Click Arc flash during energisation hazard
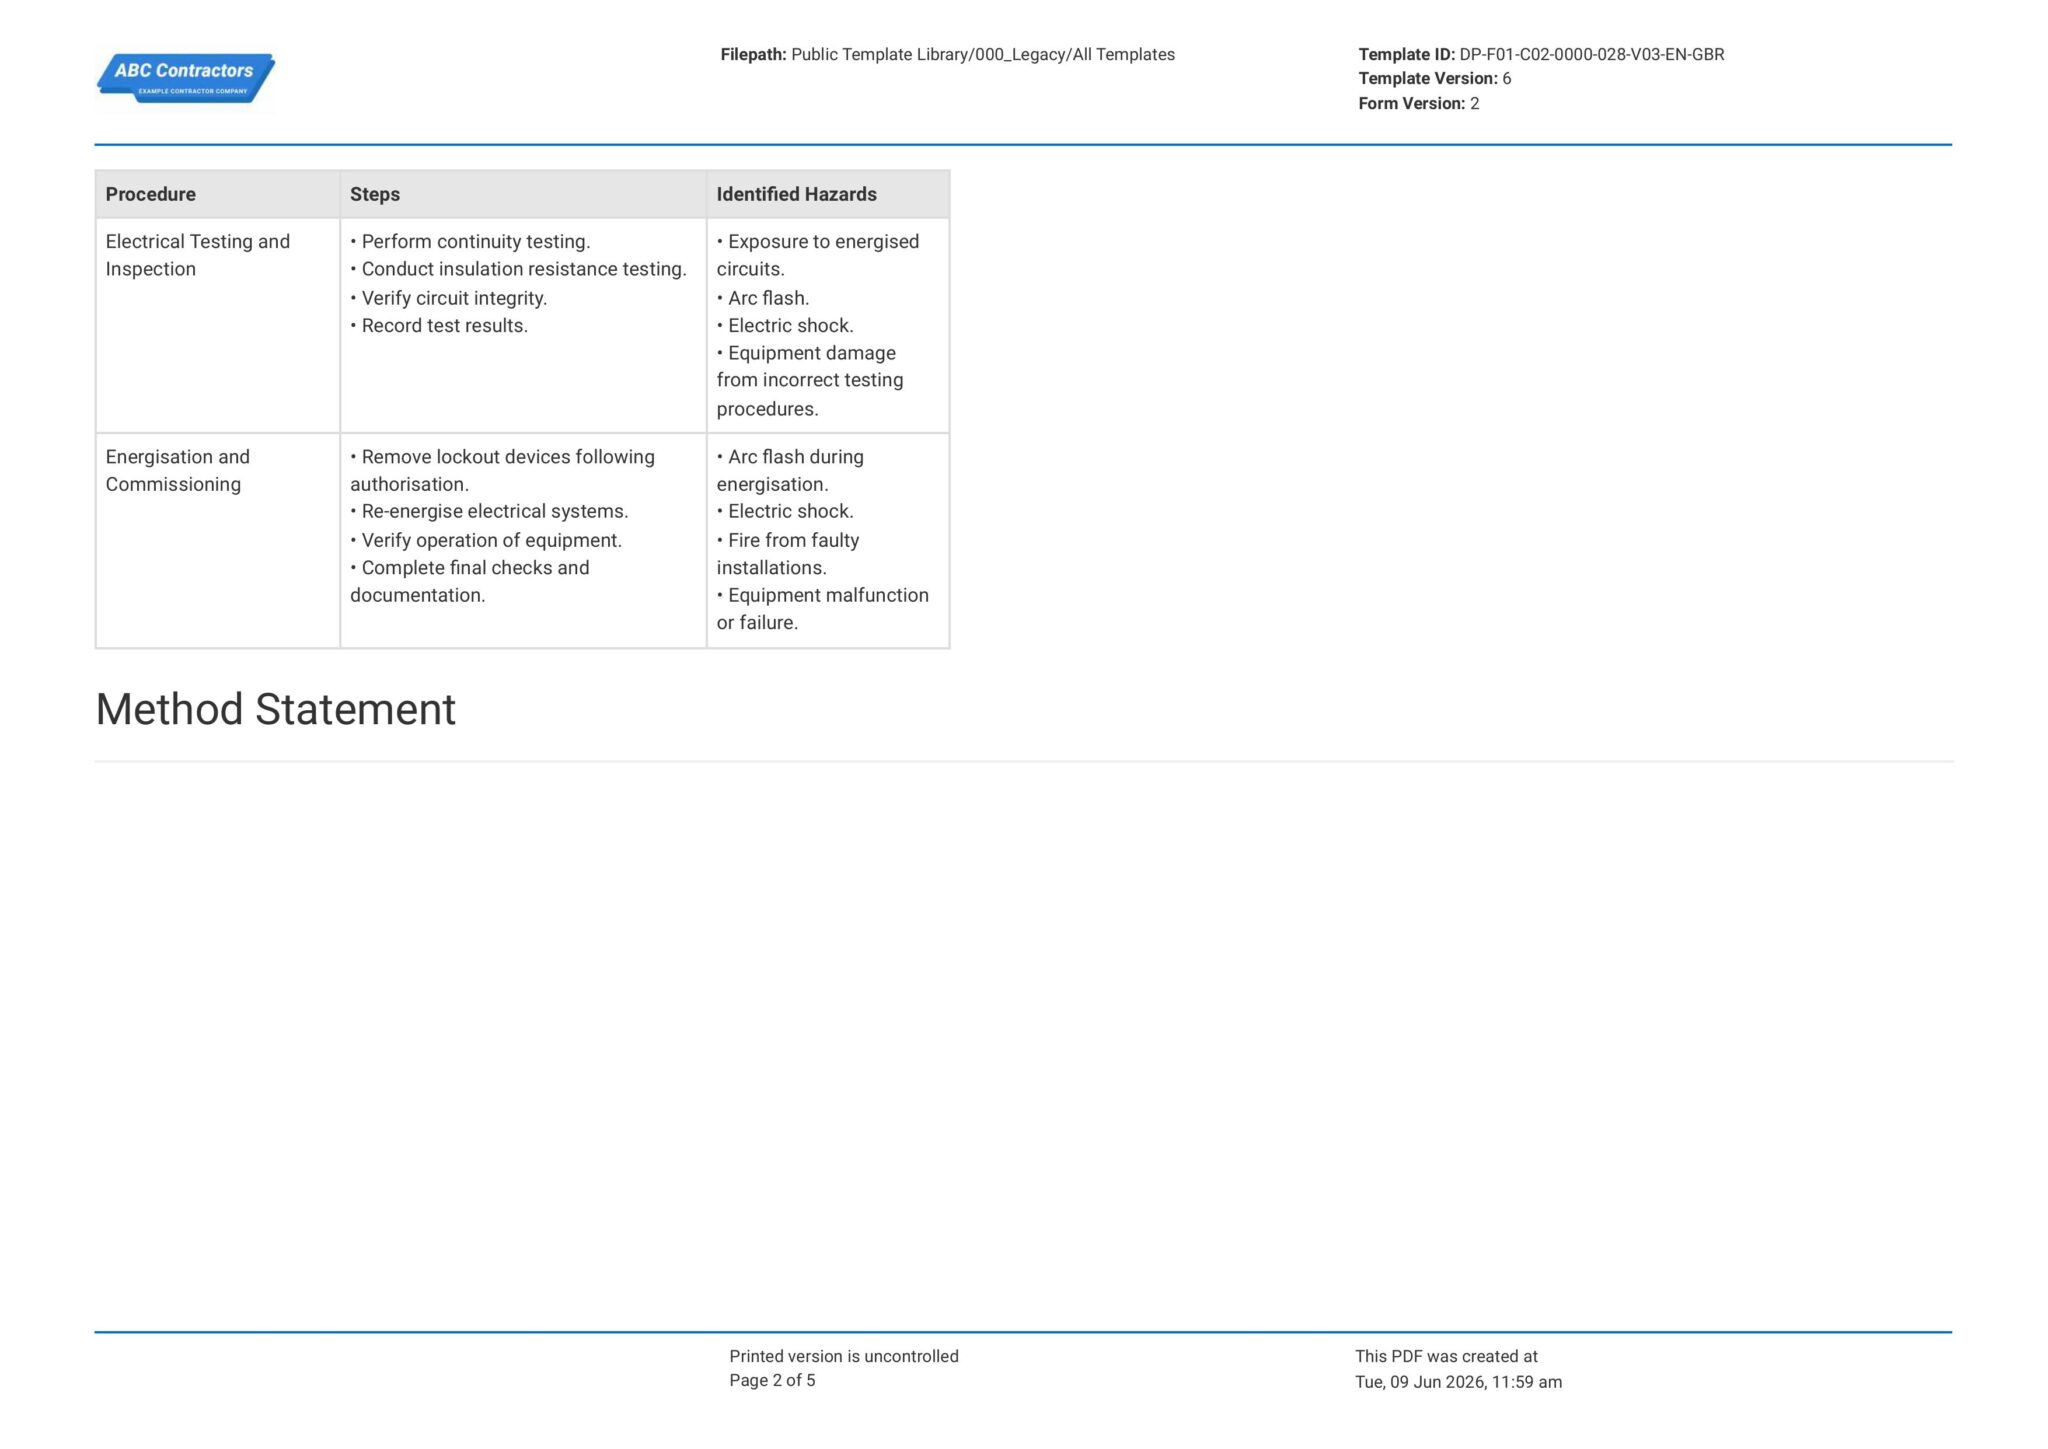 pyautogui.click(x=790, y=470)
